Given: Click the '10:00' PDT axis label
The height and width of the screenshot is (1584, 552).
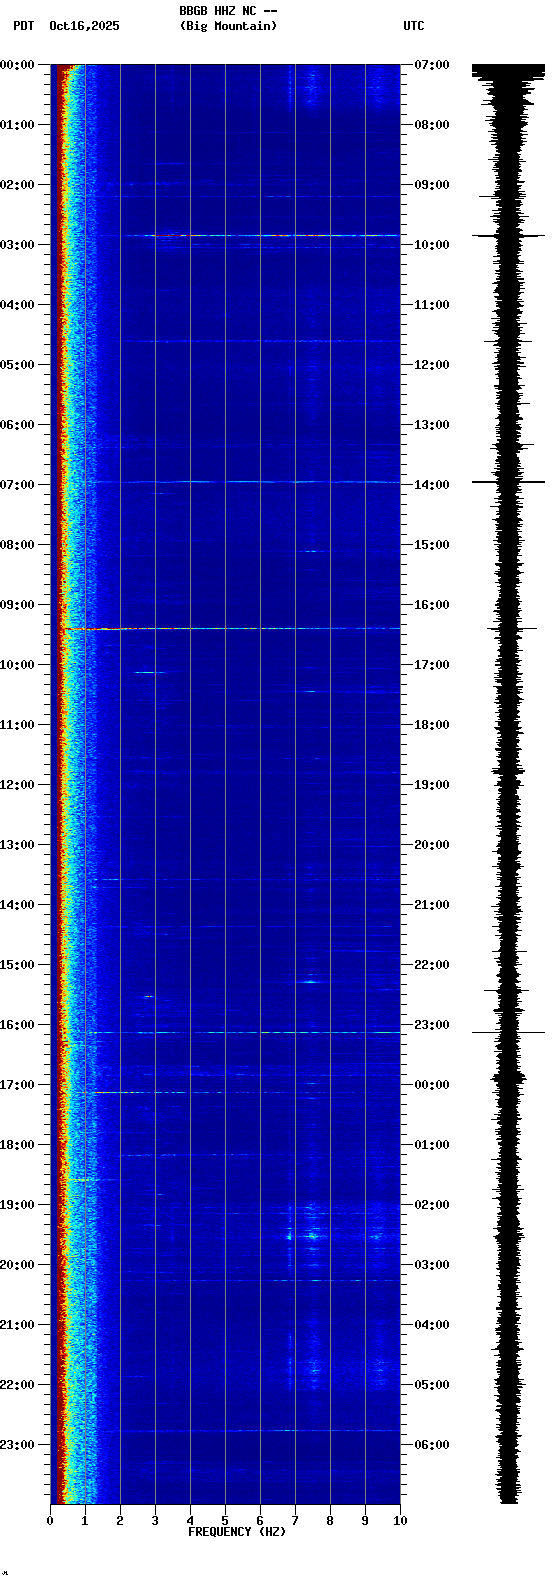Looking at the screenshot, I should (18, 665).
